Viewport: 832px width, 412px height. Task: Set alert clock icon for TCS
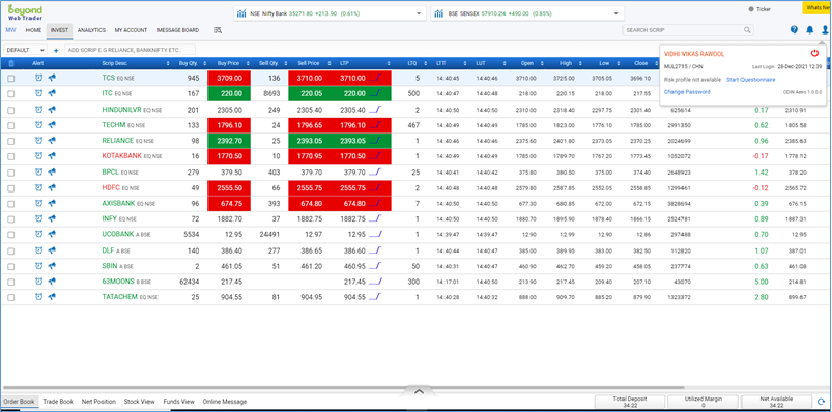coord(39,78)
